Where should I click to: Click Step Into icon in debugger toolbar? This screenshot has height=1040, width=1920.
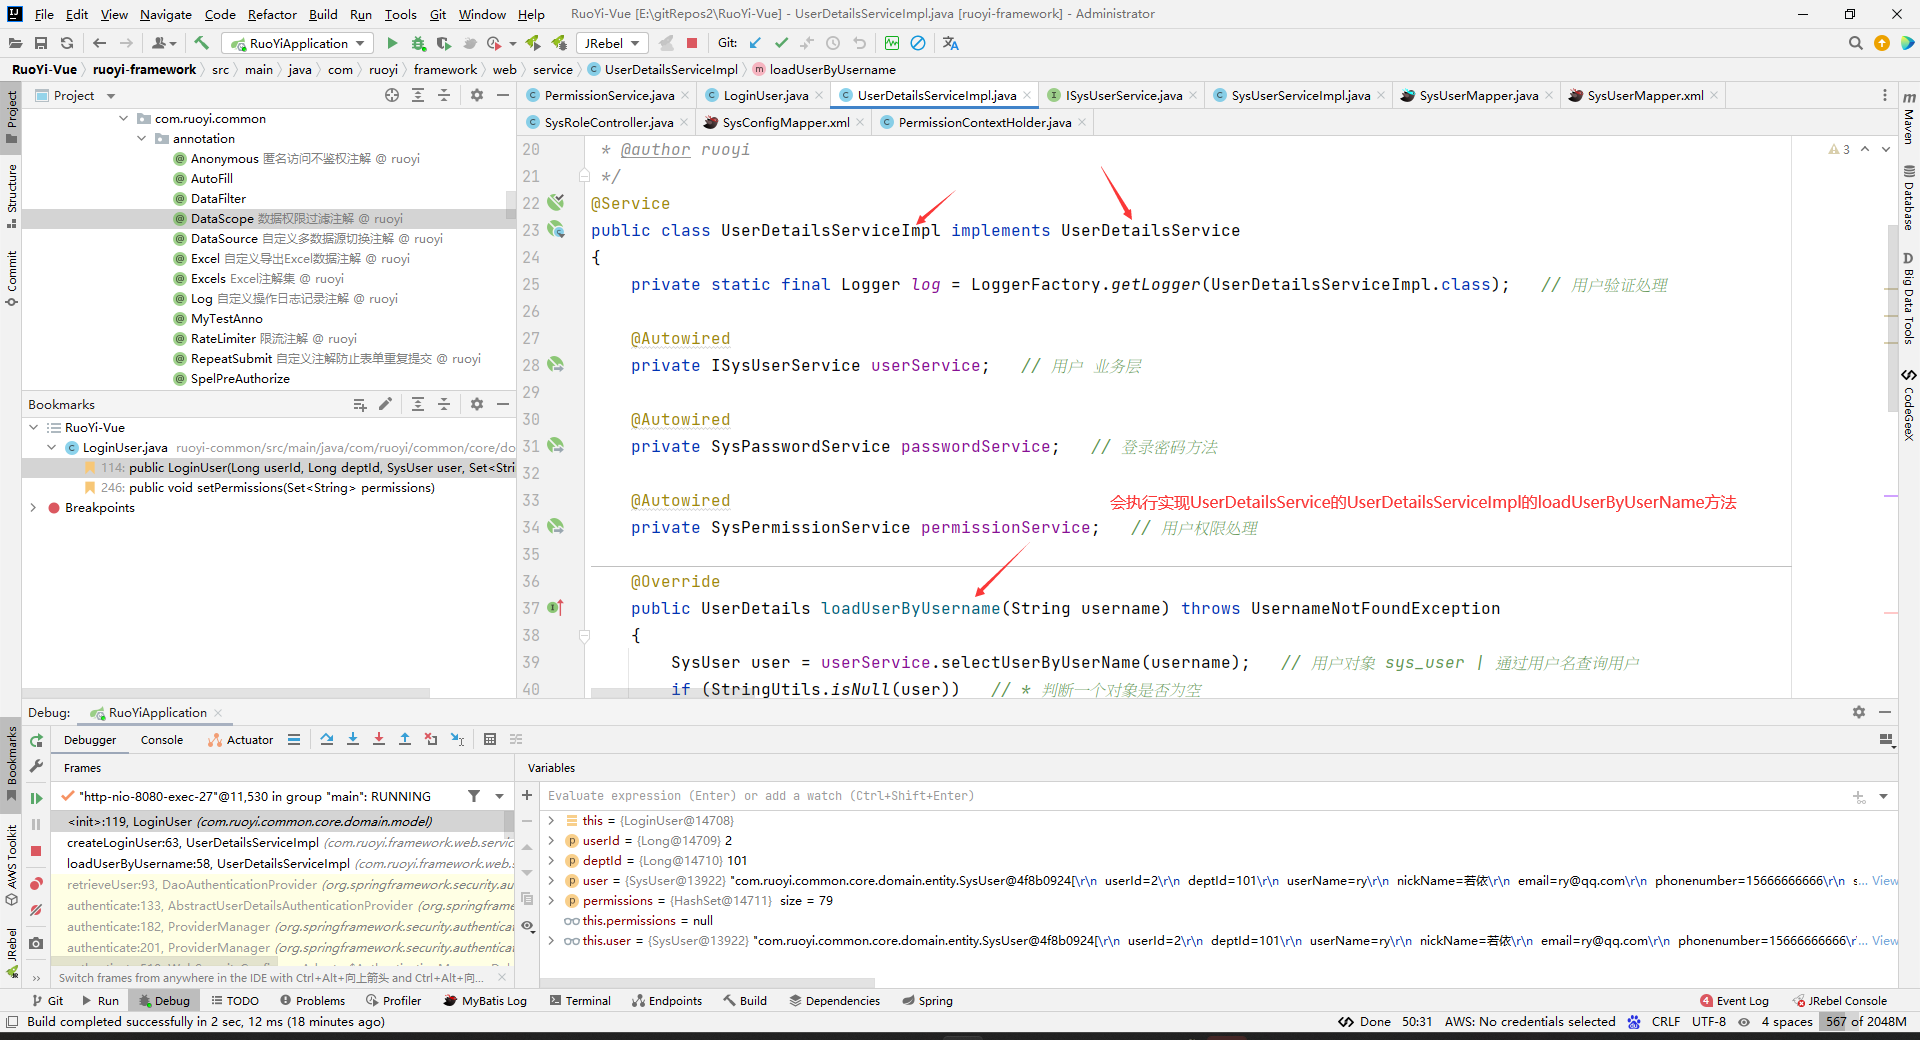(353, 739)
